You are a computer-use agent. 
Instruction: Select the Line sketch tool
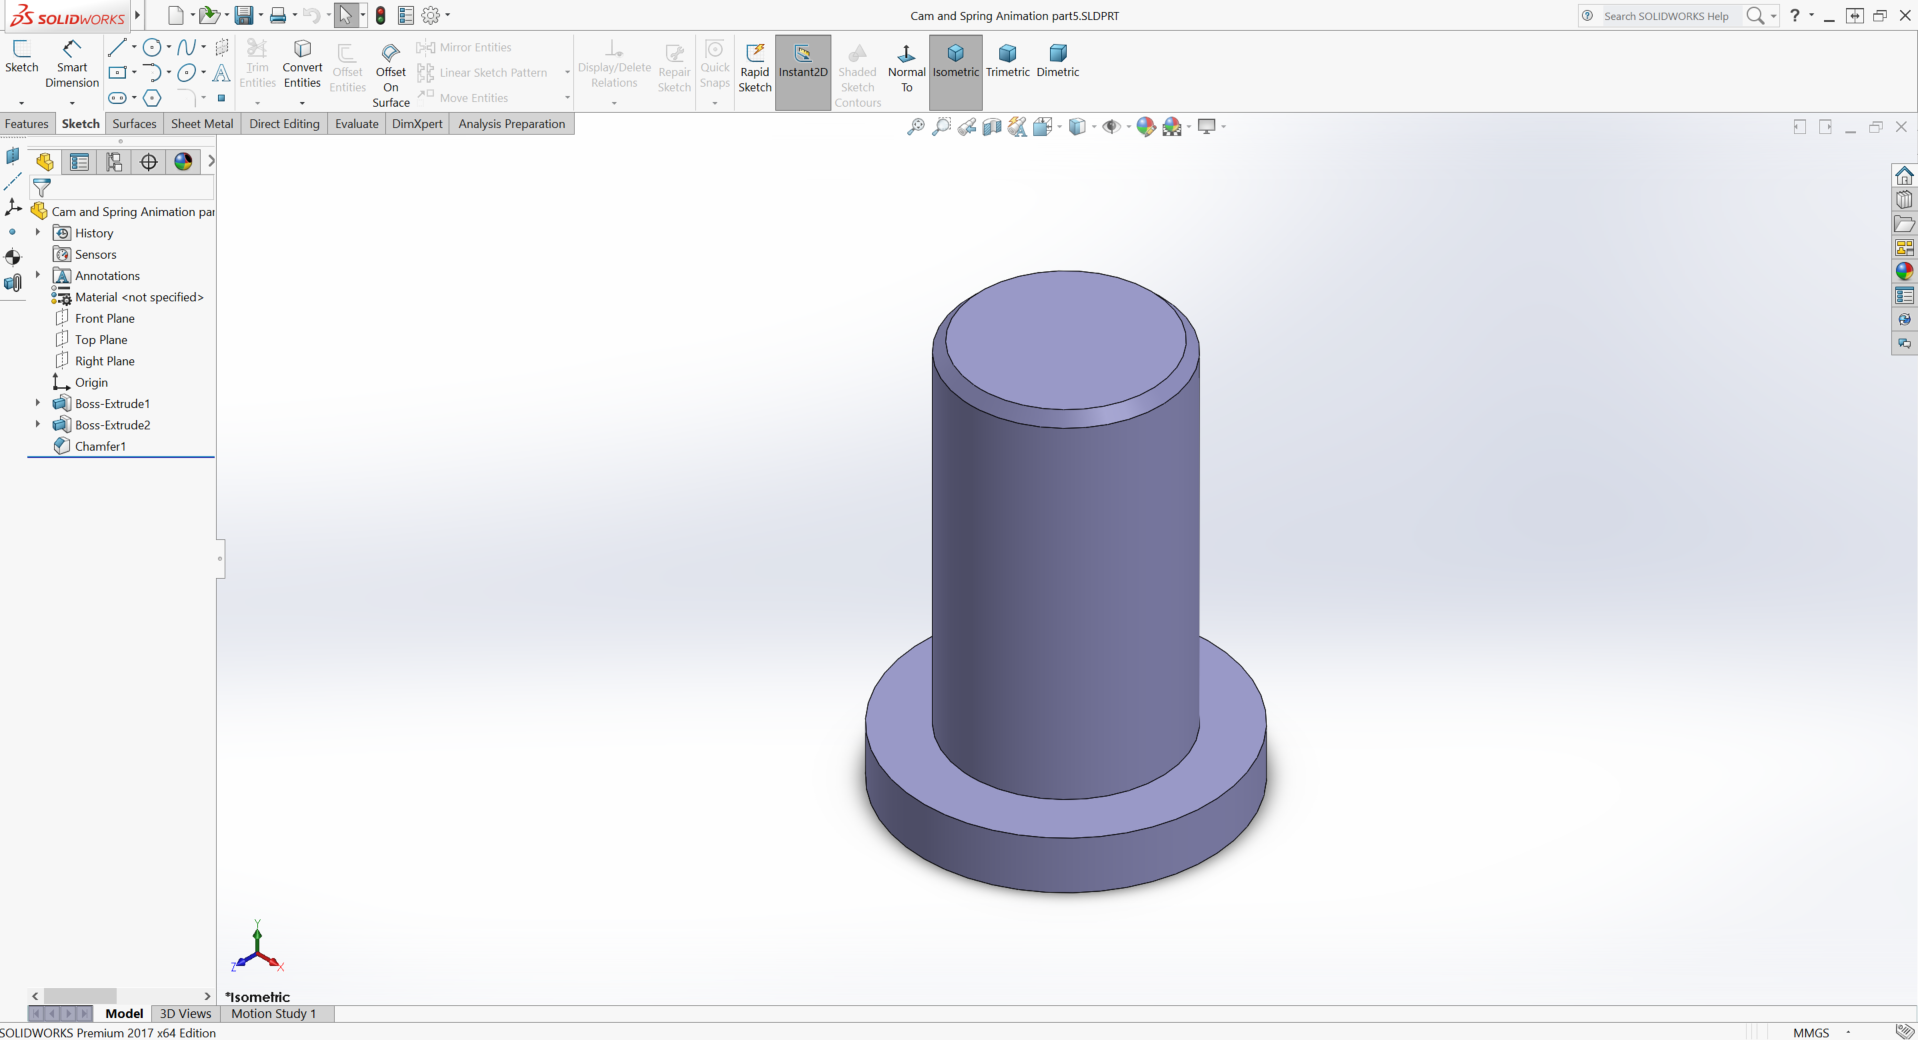[117, 47]
